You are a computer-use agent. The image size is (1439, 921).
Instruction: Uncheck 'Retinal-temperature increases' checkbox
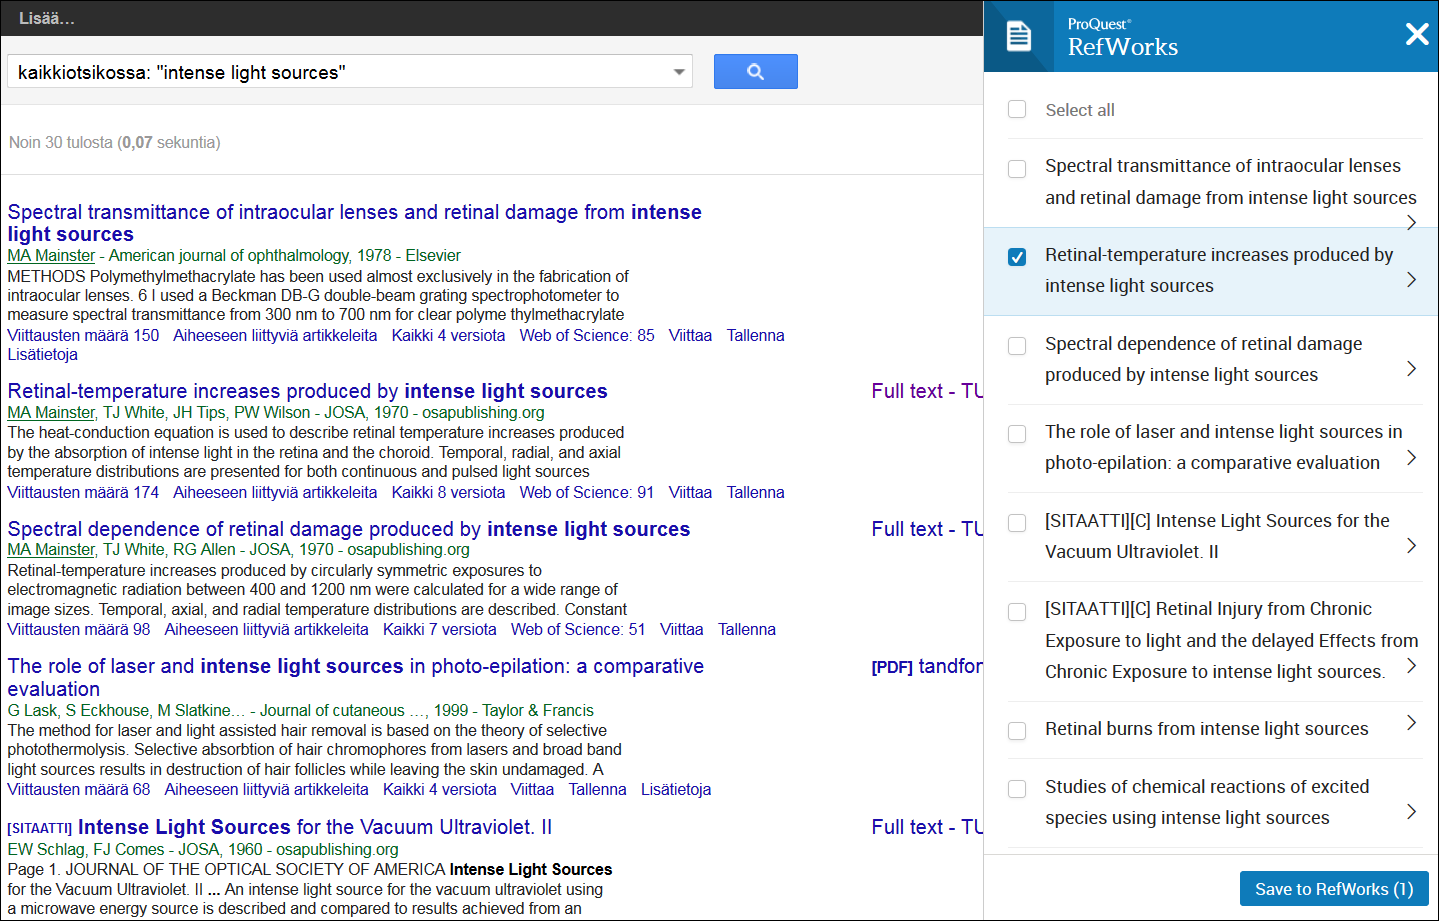pos(1017,257)
